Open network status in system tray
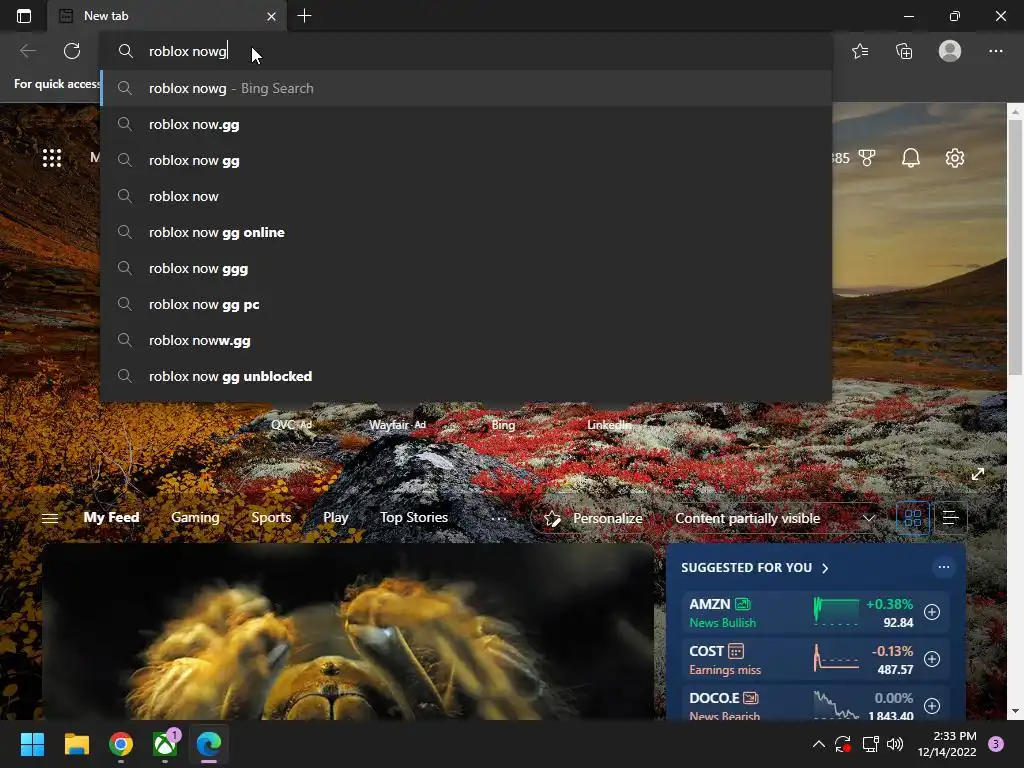The height and width of the screenshot is (768, 1024). tap(870, 744)
